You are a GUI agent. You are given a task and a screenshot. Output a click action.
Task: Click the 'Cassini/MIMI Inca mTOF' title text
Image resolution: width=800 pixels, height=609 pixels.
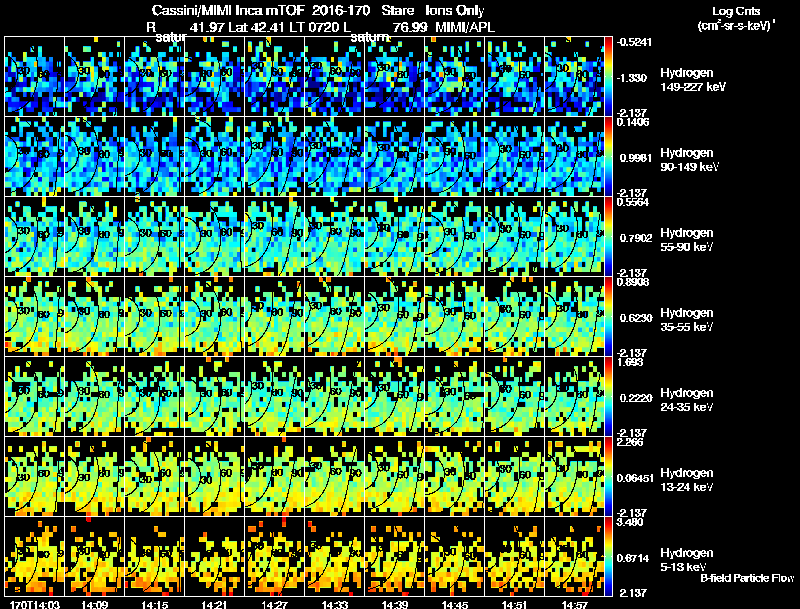[x=229, y=11]
